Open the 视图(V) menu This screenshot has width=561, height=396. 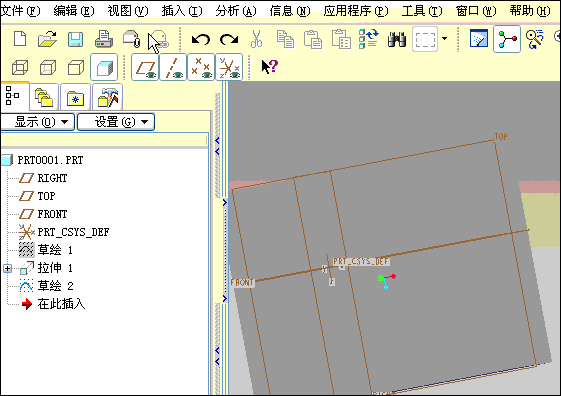pyautogui.click(x=128, y=11)
